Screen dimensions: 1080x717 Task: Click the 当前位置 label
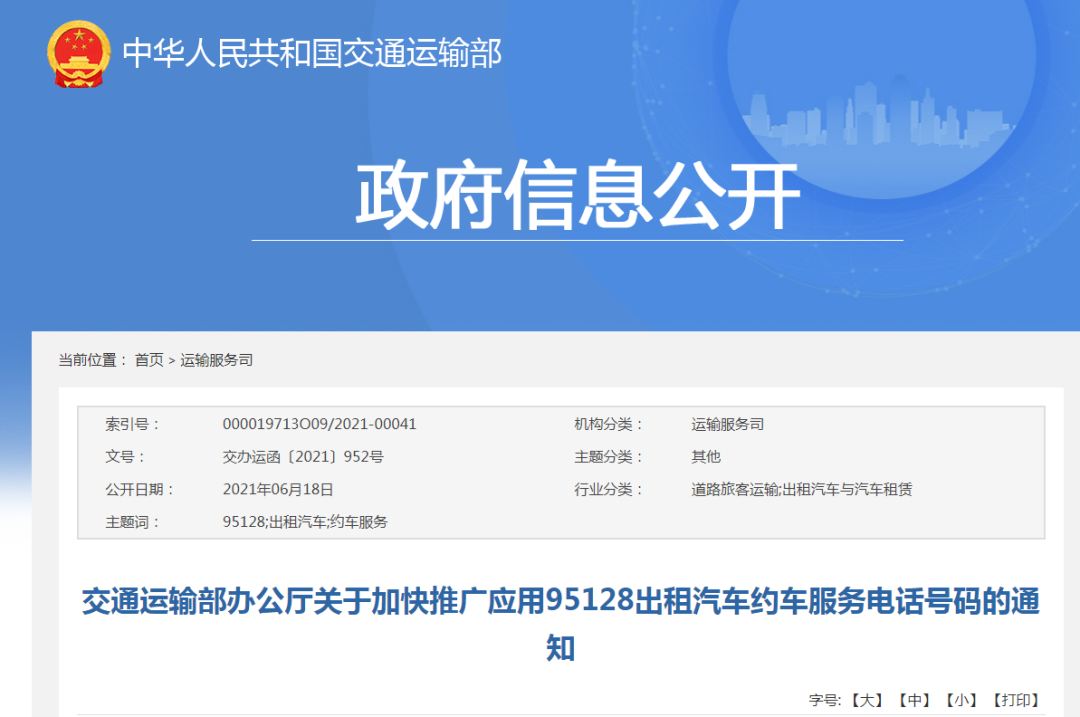(x=93, y=360)
